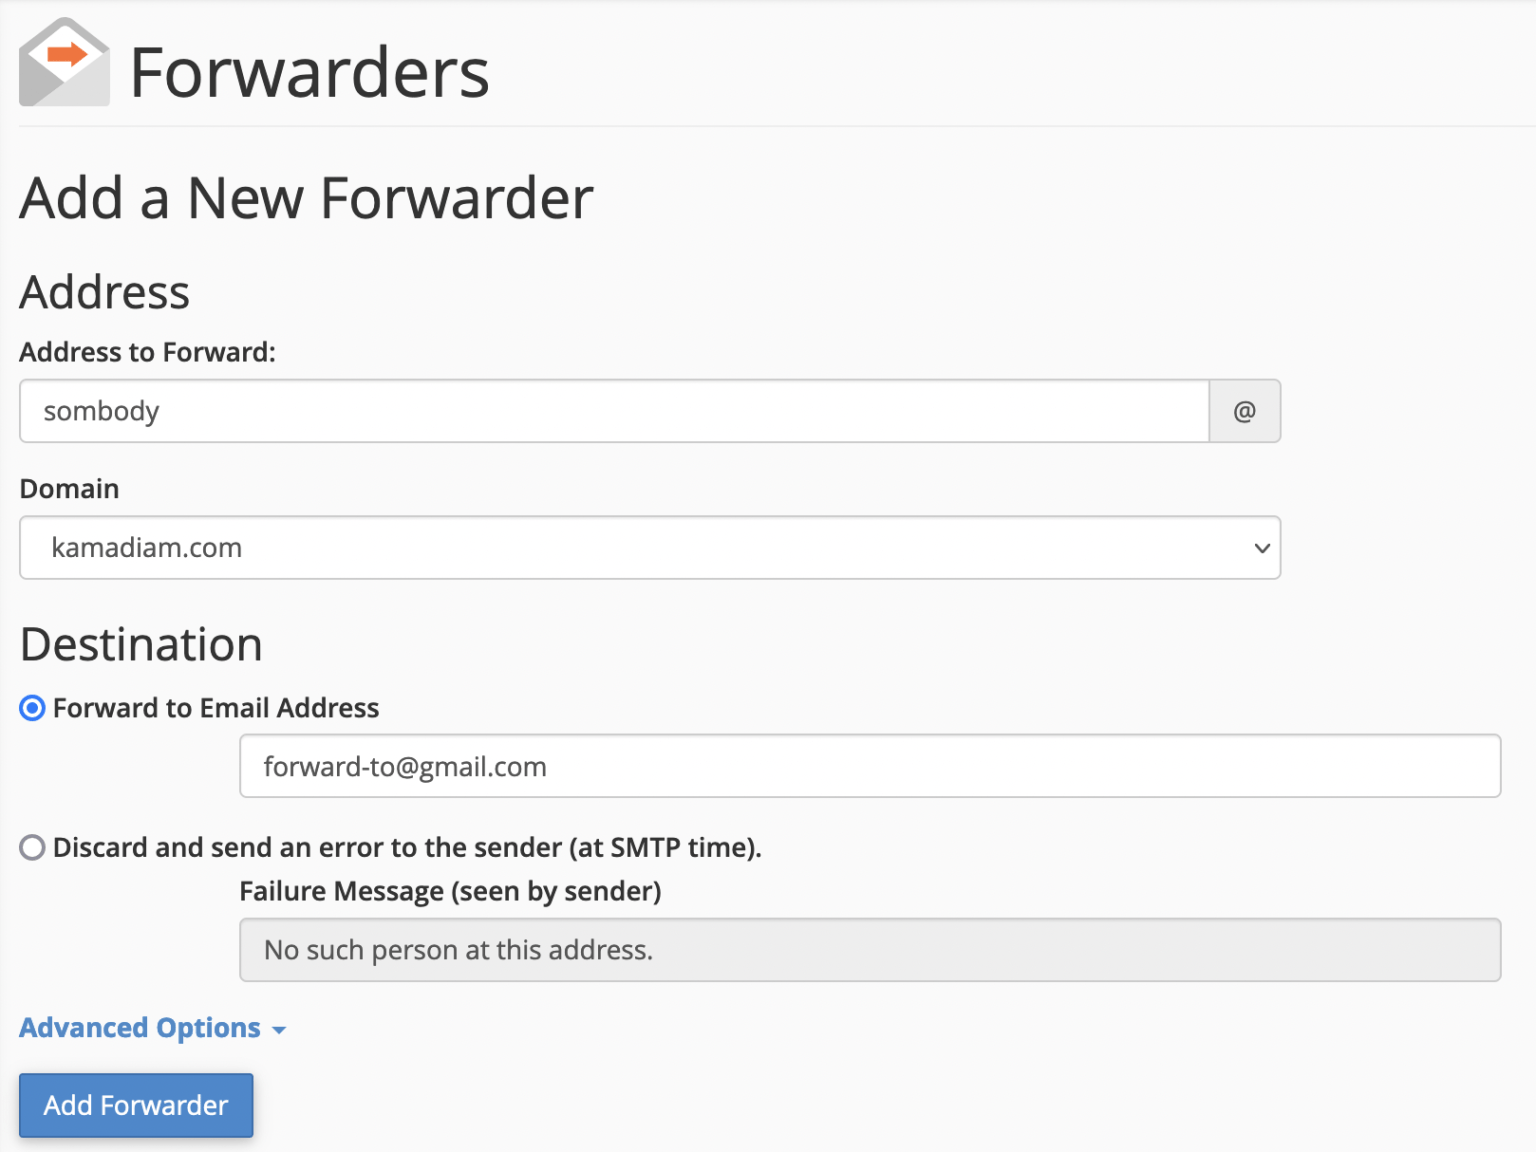The image size is (1536, 1152).
Task: Click the Domain field label
Action: (70, 489)
